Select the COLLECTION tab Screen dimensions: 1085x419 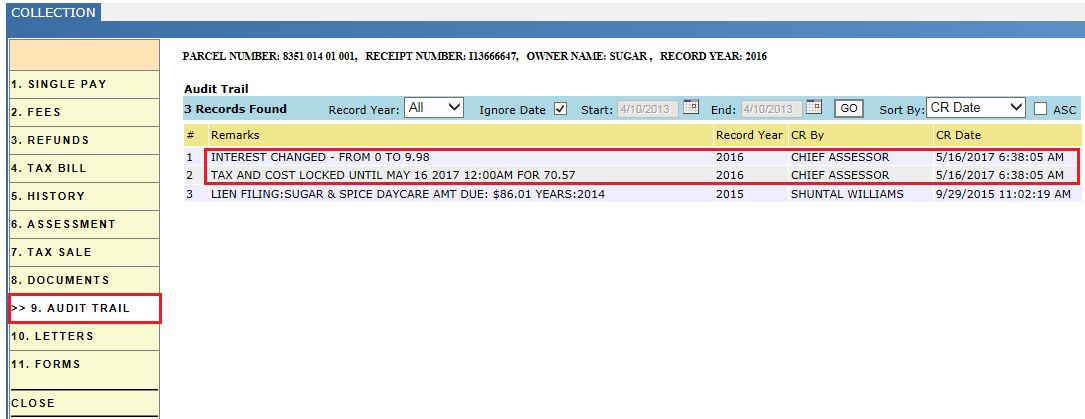tap(54, 12)
